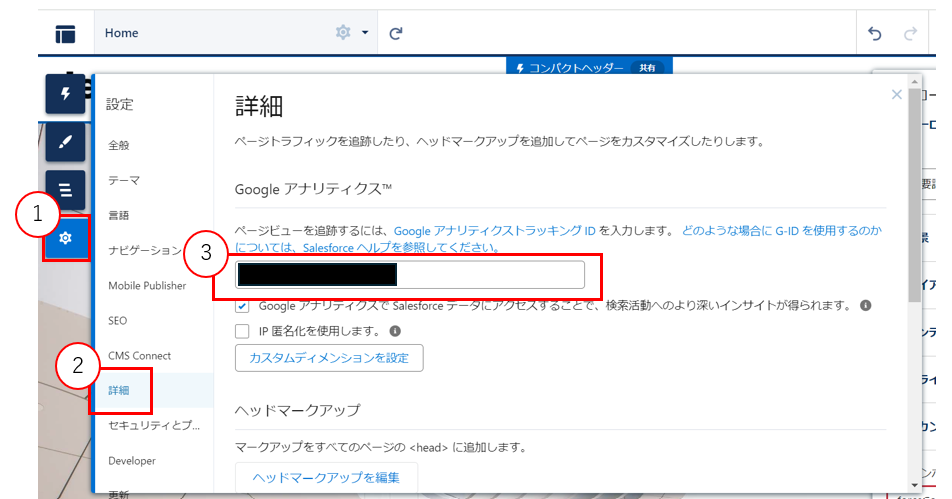Select the 詳細 settings tab

119,390
